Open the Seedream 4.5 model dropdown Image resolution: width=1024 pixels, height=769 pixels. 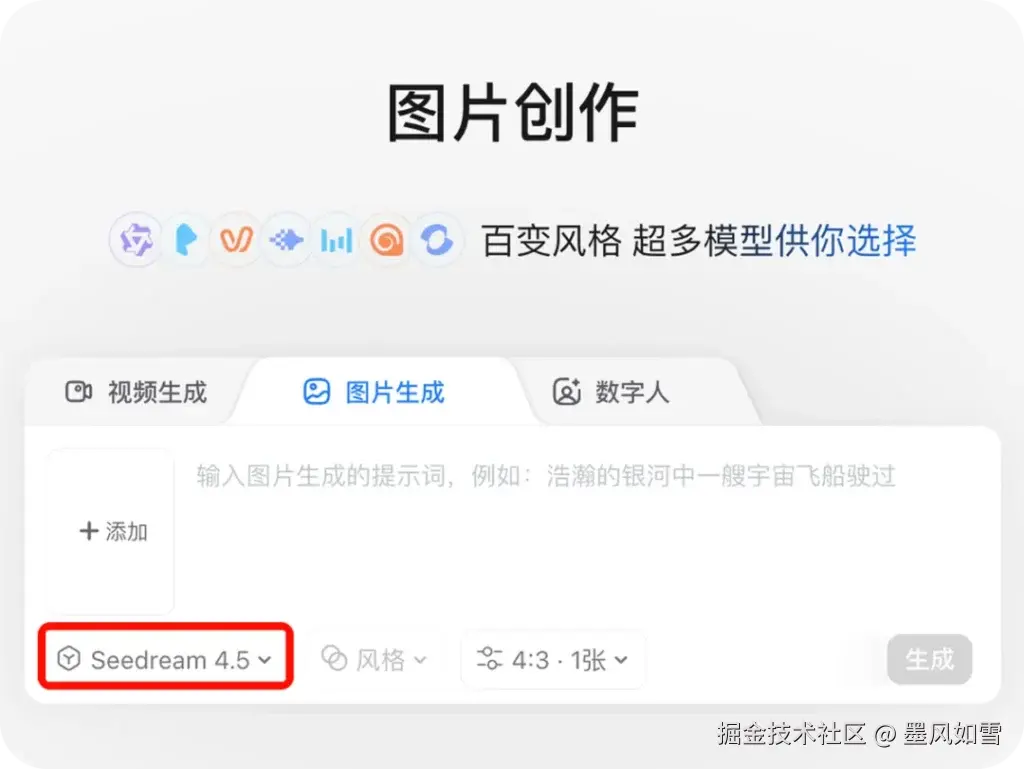(165, 659)
